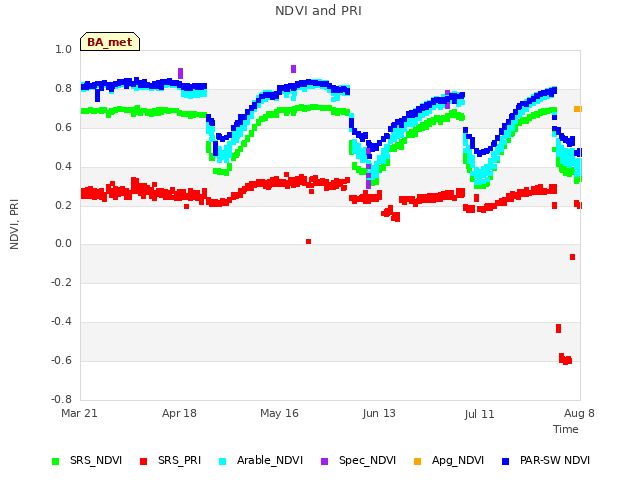The width and height of the screenshot is (640, 480).
Task: Click the 0.4 y-axis tick value
Action: coord(63,166)
